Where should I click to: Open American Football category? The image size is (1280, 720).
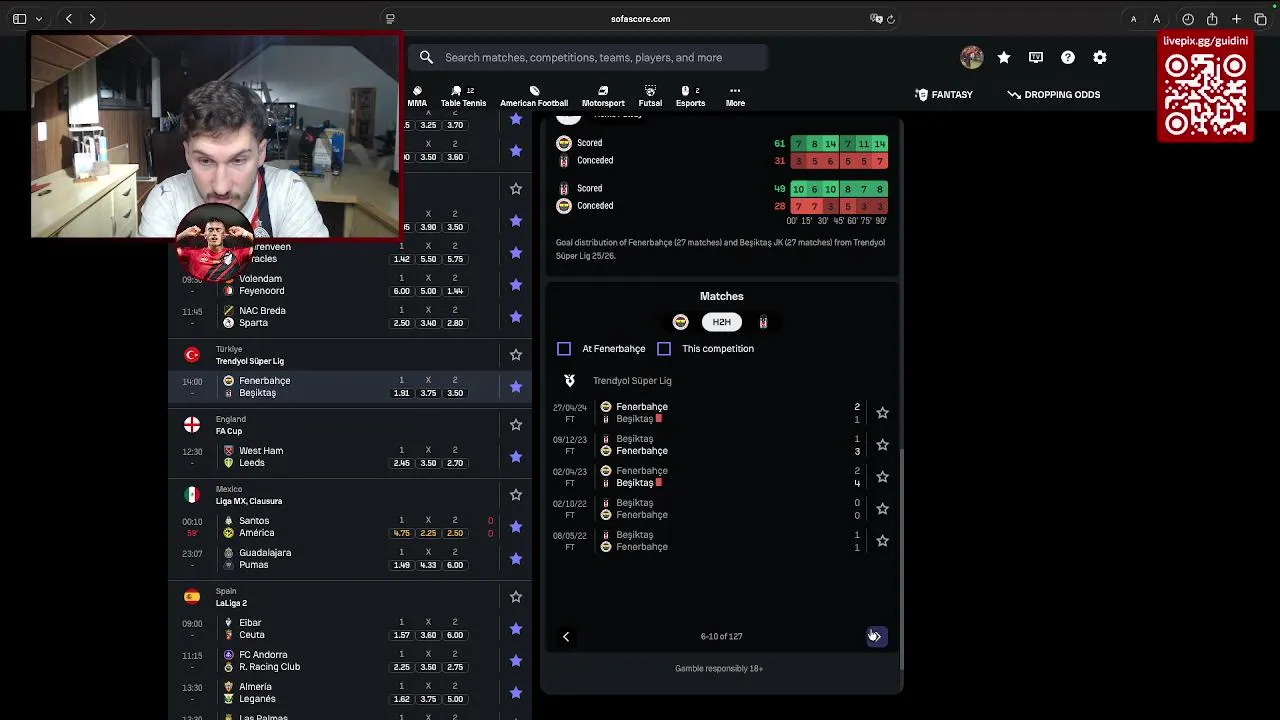pyautogui.click(x=534, y=96)
